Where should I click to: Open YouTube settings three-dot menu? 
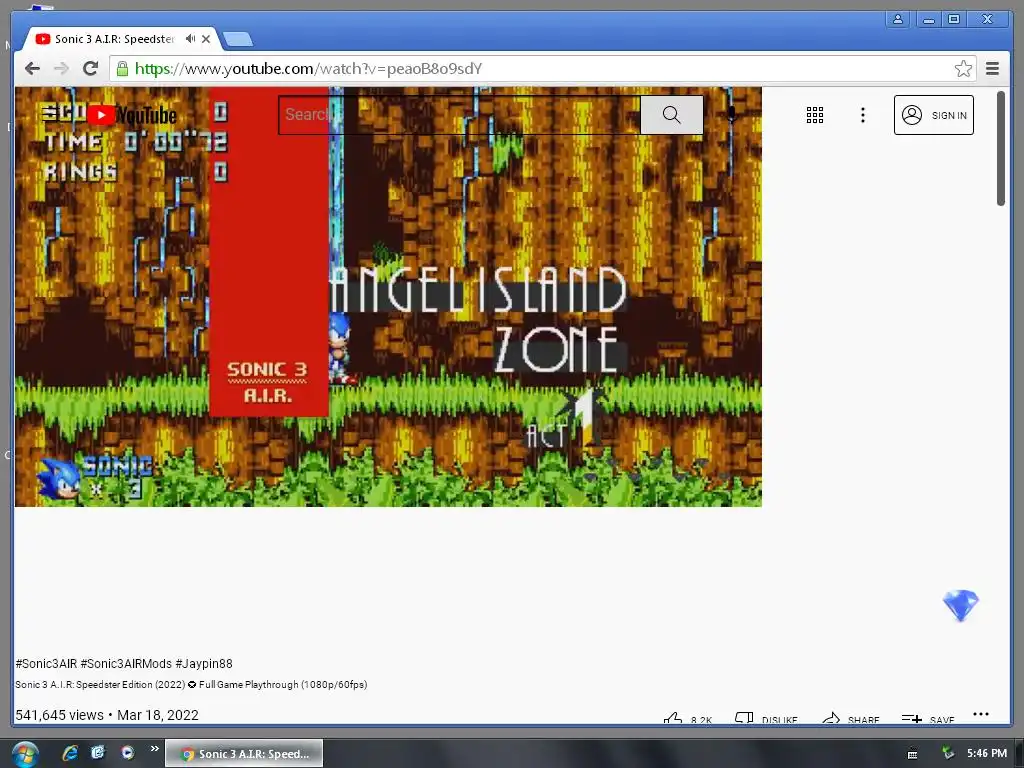863,115
